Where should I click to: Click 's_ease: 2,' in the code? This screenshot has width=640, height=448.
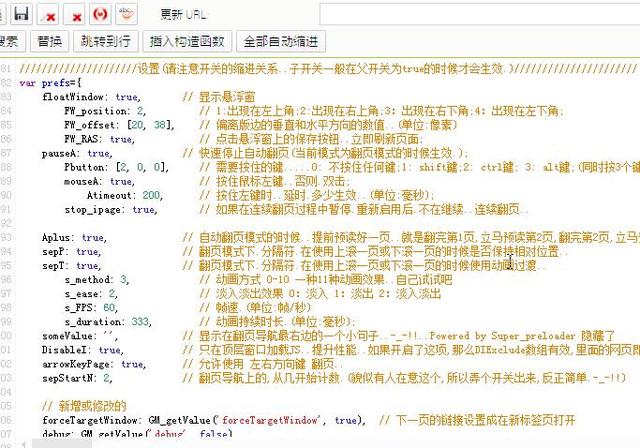click(x=91, y=294)
